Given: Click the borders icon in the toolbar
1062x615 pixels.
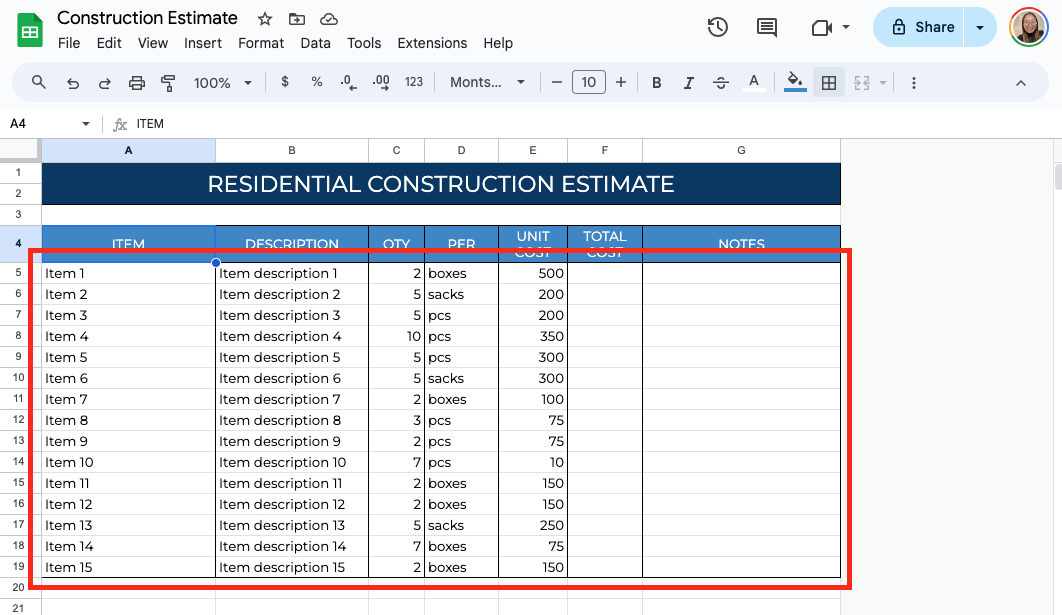Looking at the screenshot, I should pos(828,83).
